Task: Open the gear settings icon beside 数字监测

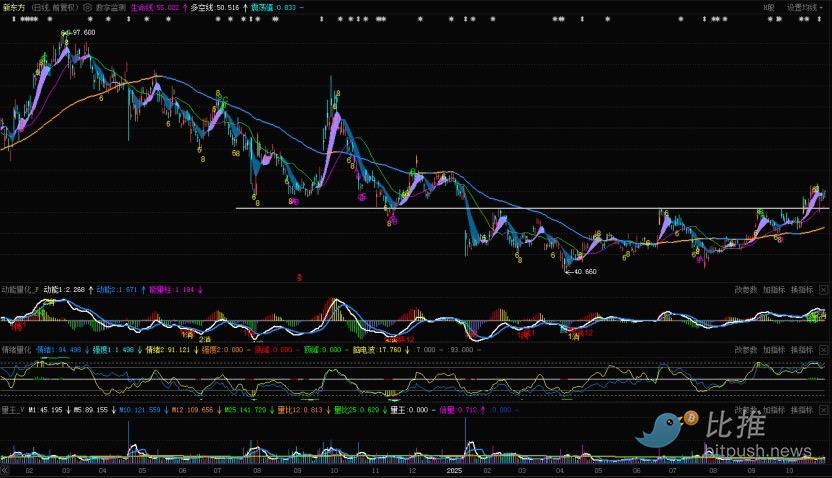Action: pyautogui.click(x=88, y=8)
